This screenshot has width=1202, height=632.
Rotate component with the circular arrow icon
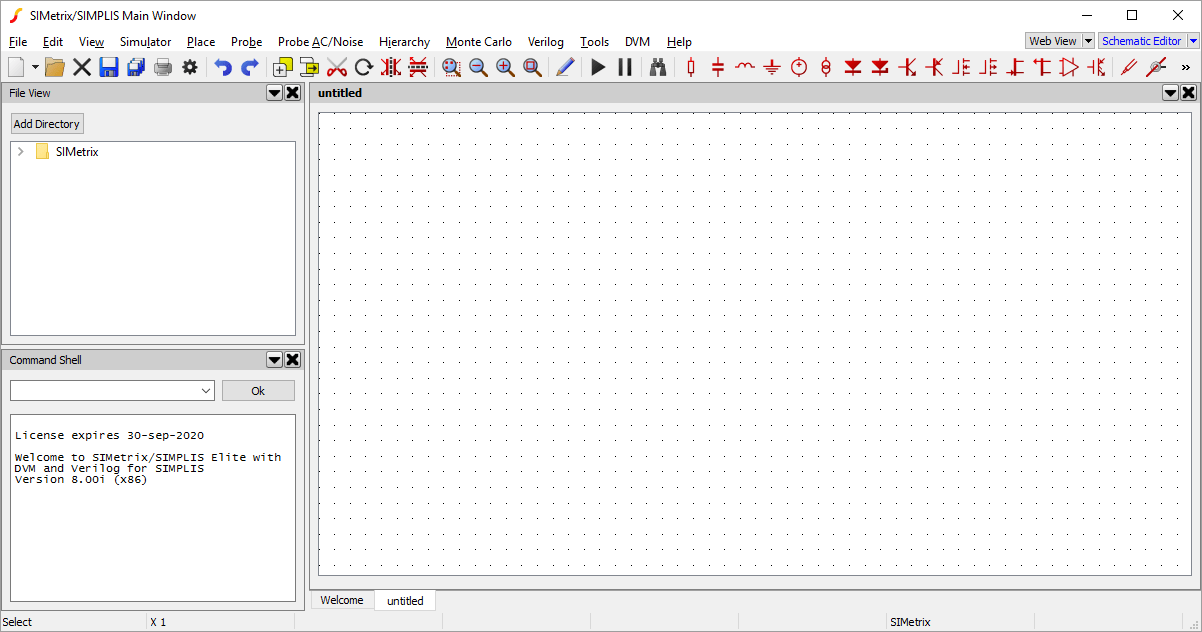pos(364,67)
